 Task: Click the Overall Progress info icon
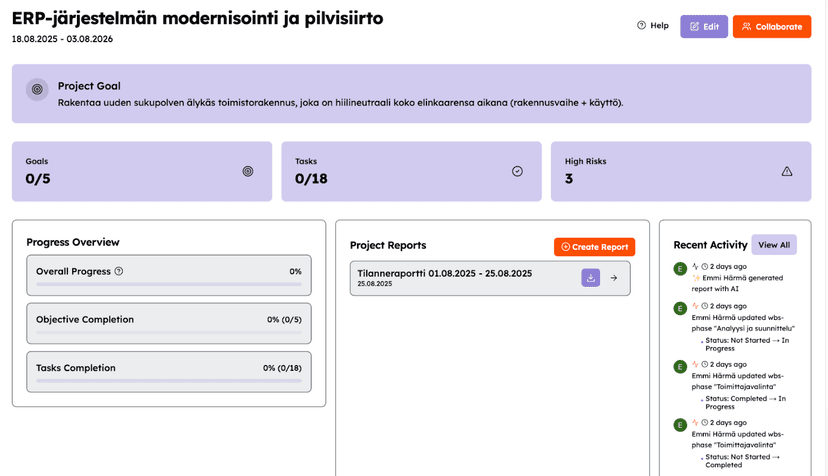tap(119, 271)
